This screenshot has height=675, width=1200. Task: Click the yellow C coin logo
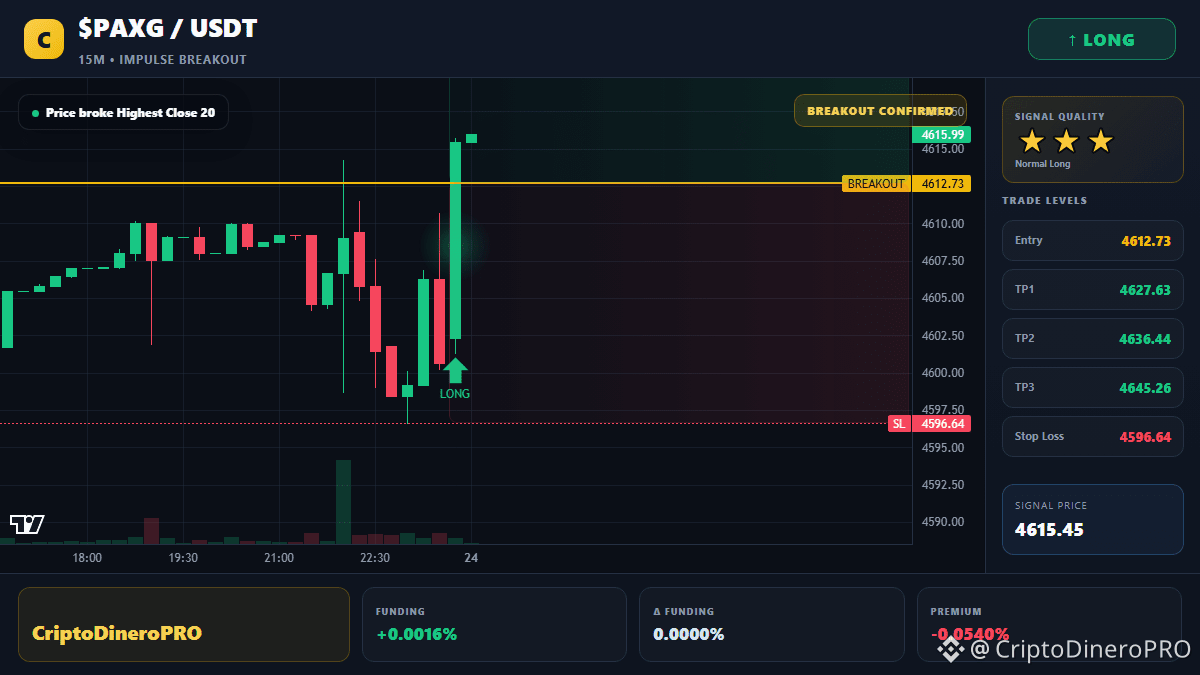tap(43, 40)
